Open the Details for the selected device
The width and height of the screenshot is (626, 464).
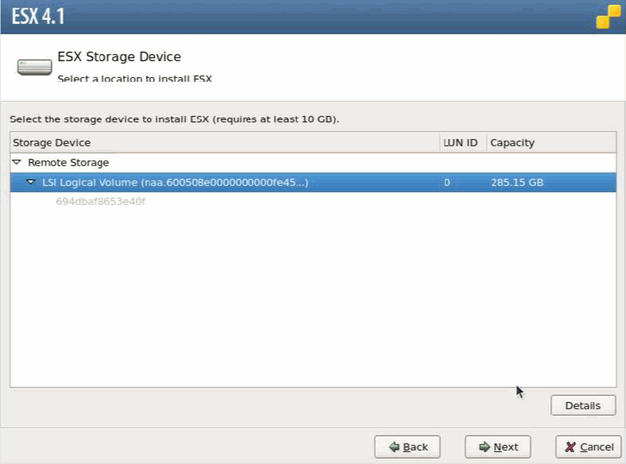click(582, 405)
